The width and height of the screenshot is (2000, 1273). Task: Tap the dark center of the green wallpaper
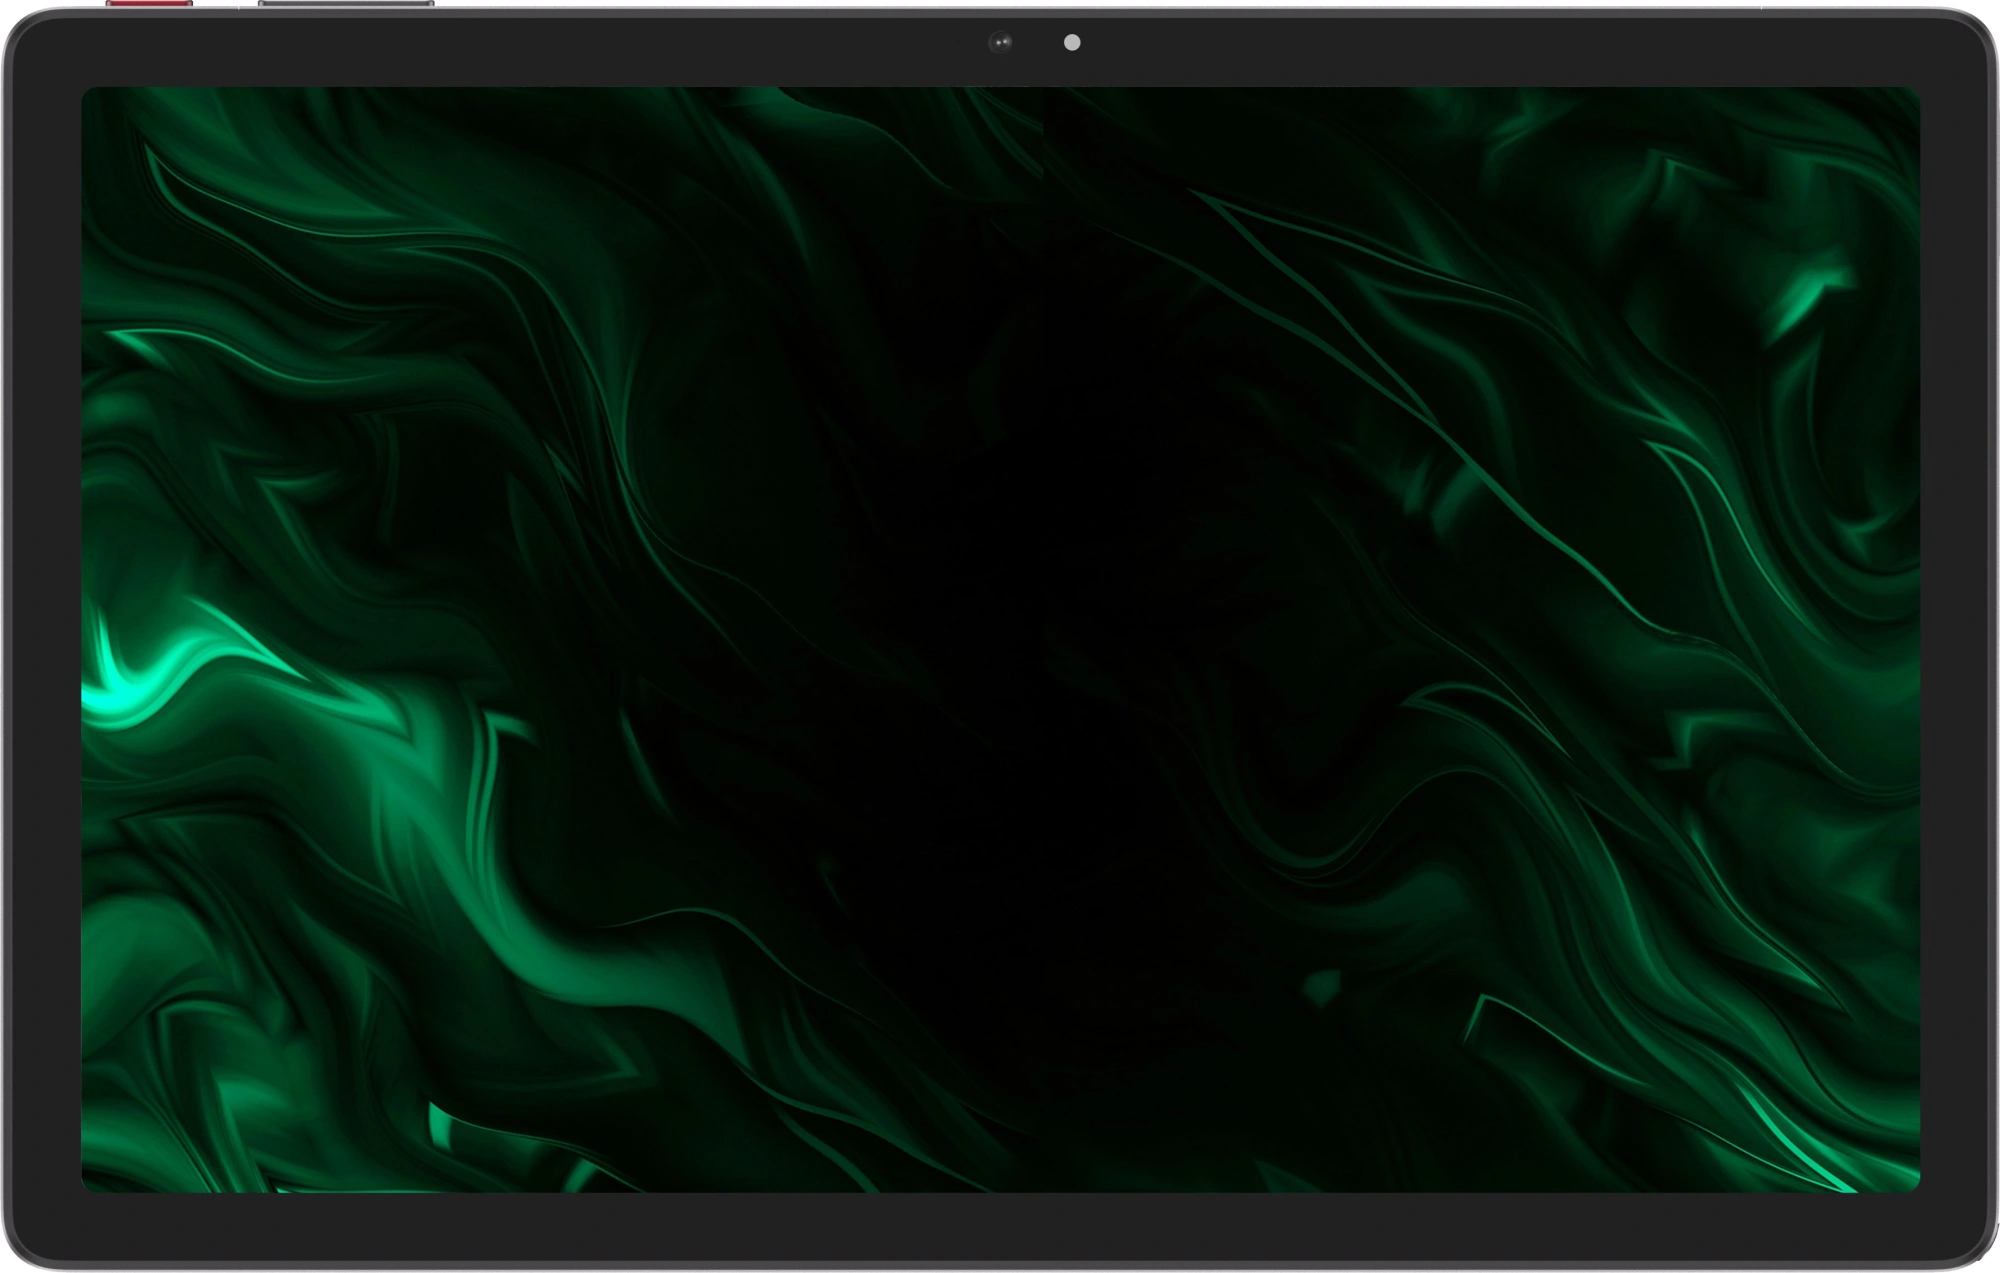pos(1000,640)
